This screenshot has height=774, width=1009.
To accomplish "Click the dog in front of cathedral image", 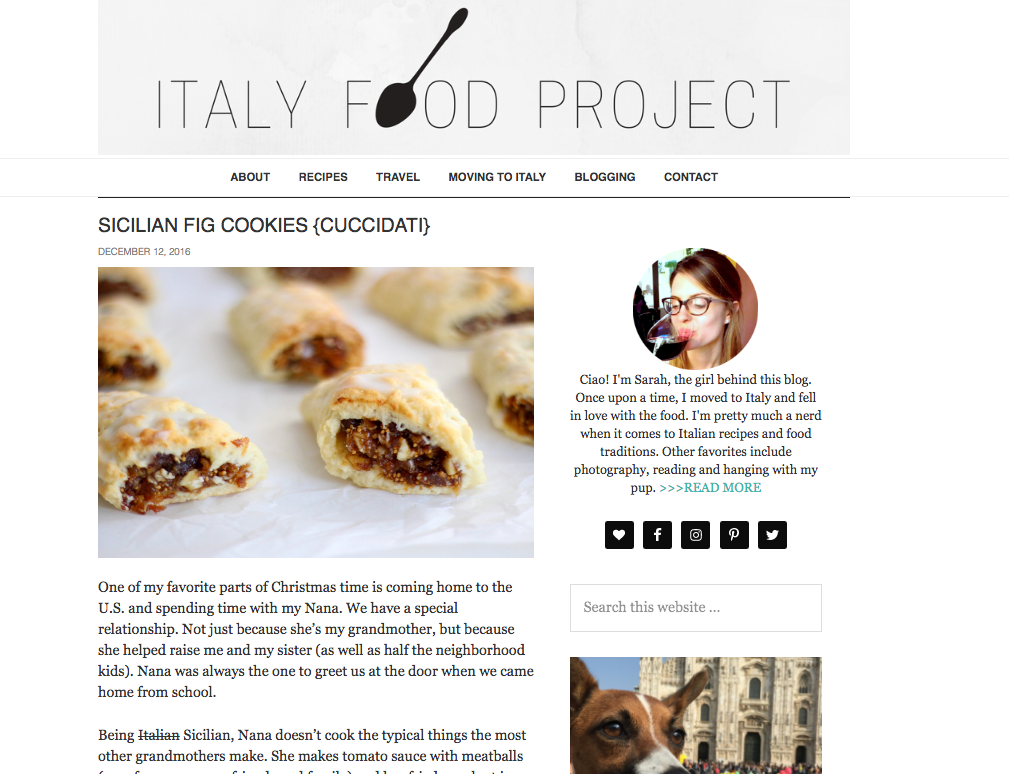I will [x=696, y=715].
